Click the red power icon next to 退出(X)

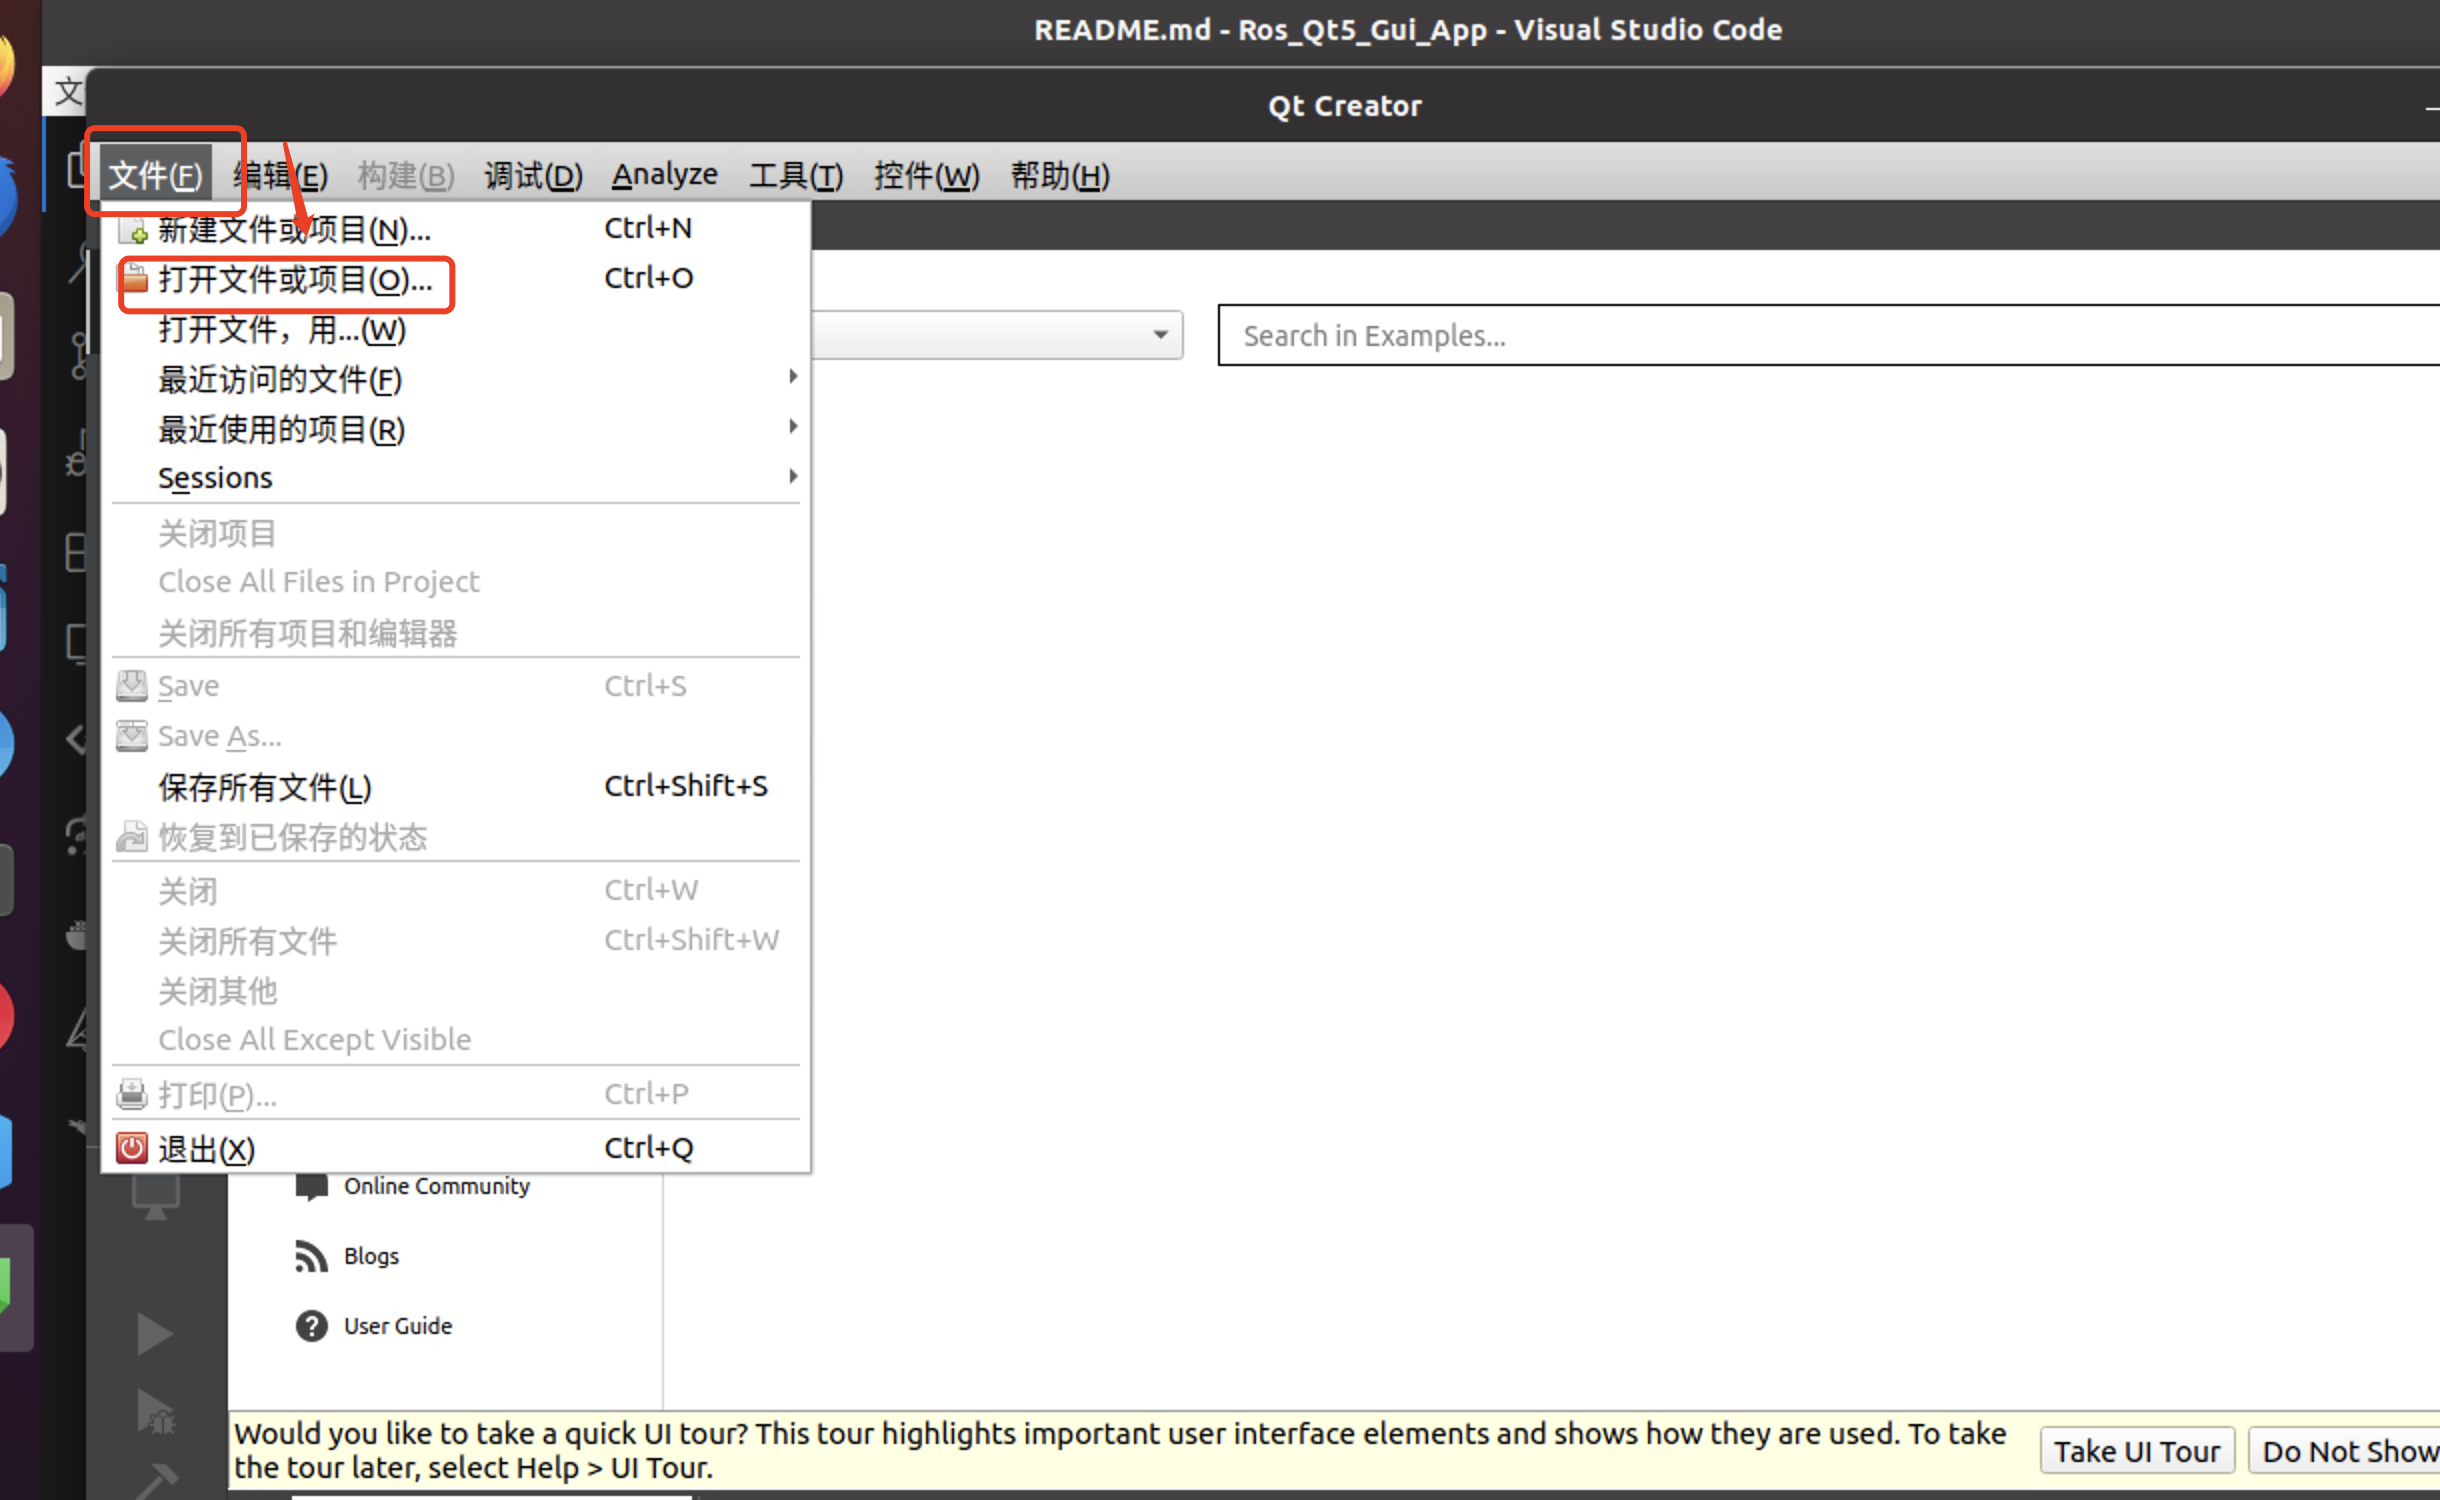(131, 1148)
